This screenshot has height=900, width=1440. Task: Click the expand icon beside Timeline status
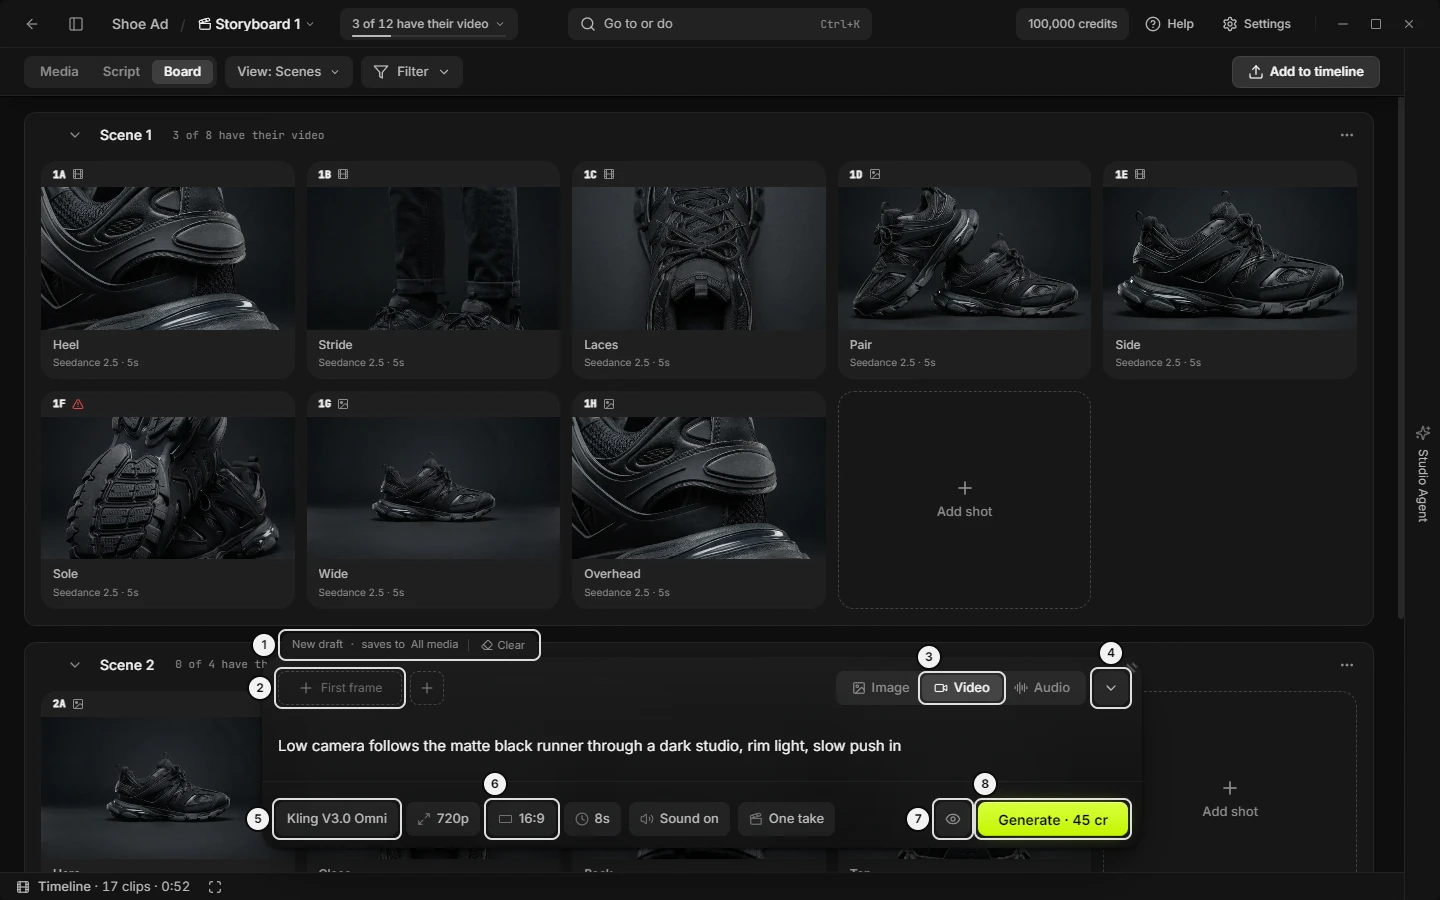tap(215, 887)
